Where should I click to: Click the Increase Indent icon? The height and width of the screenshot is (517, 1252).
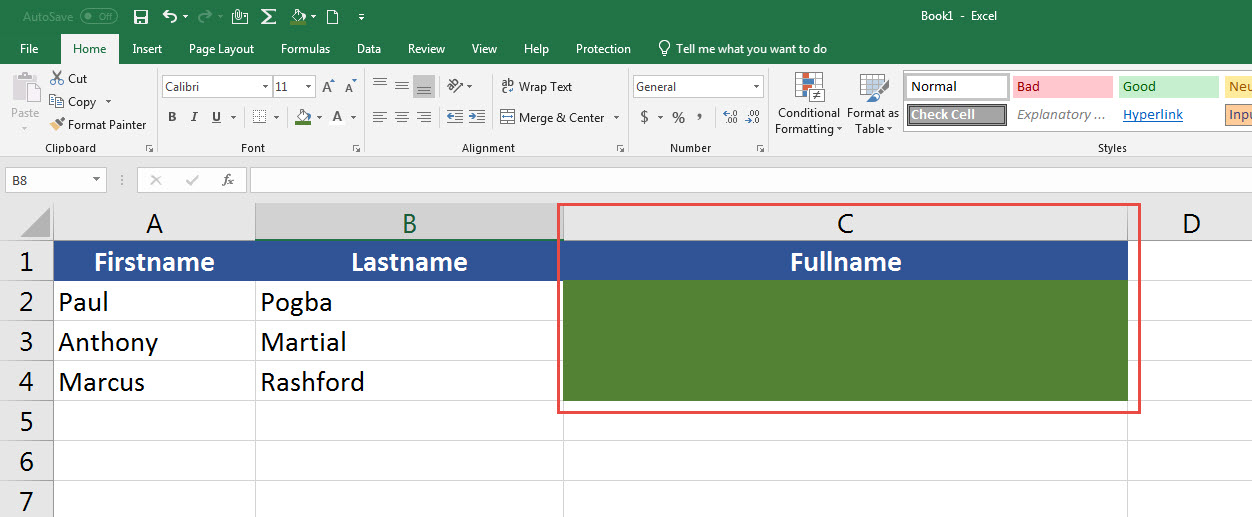478,118
